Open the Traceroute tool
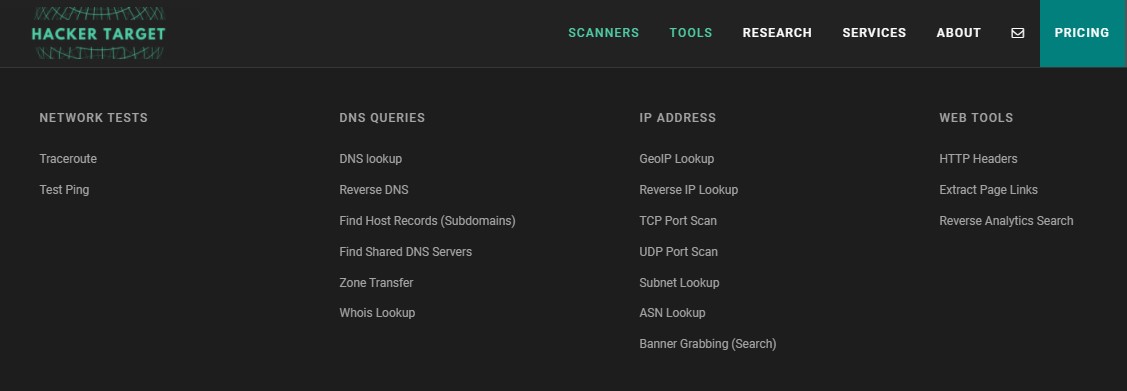Screen dimensions: 1127x391 point(68,159)
